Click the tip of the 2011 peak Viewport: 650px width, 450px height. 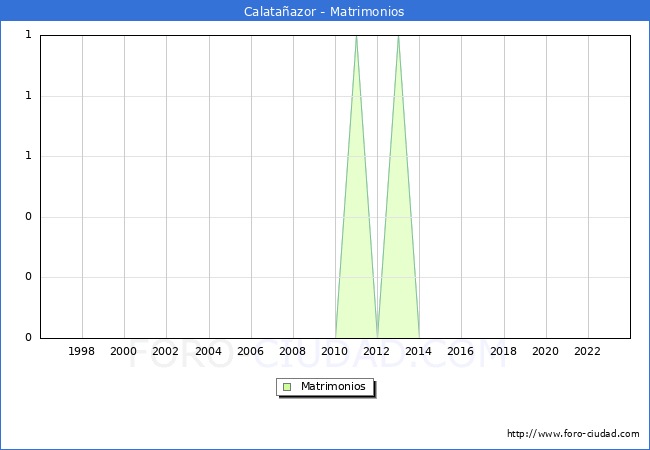[x=356, y=36]
